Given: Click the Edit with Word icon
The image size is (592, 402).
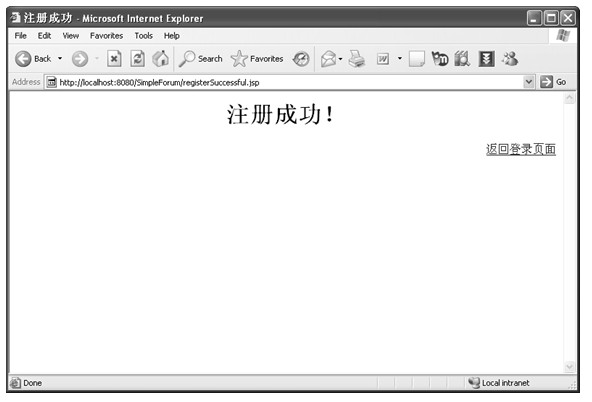Looking at the screenshot, I should [383, 59].
